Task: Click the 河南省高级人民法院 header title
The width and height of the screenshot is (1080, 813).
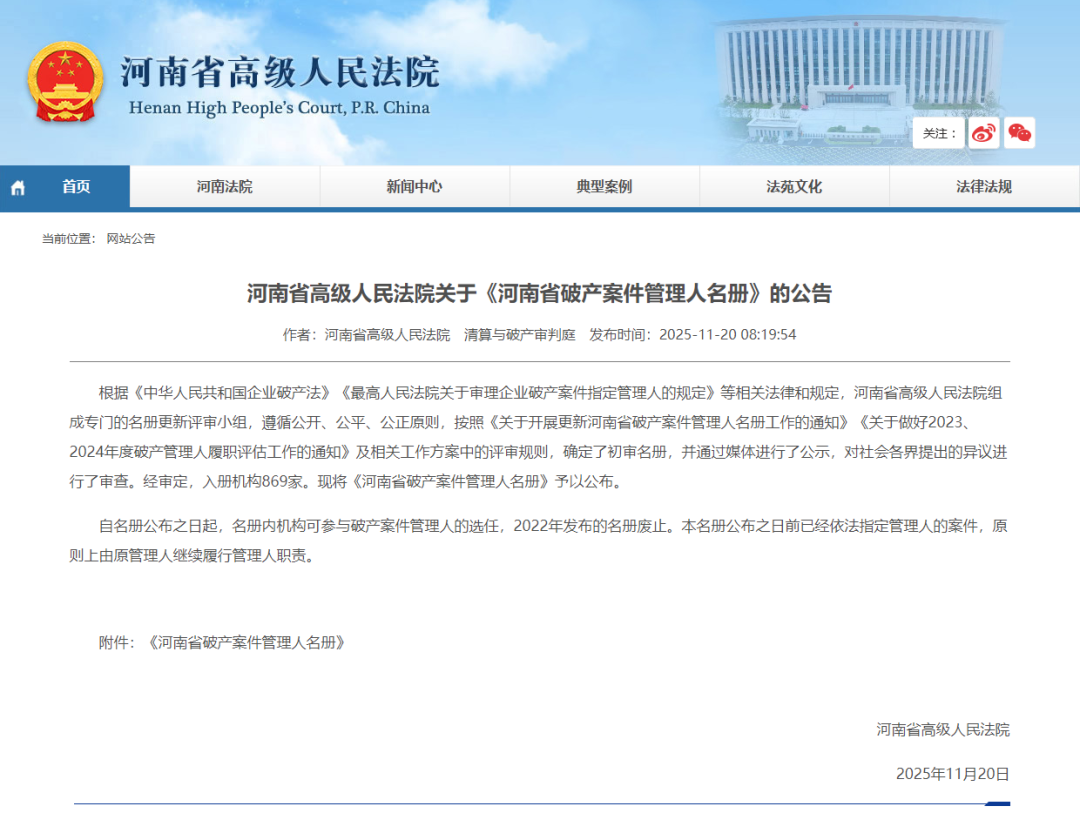Action: click(x=279, y=68)
